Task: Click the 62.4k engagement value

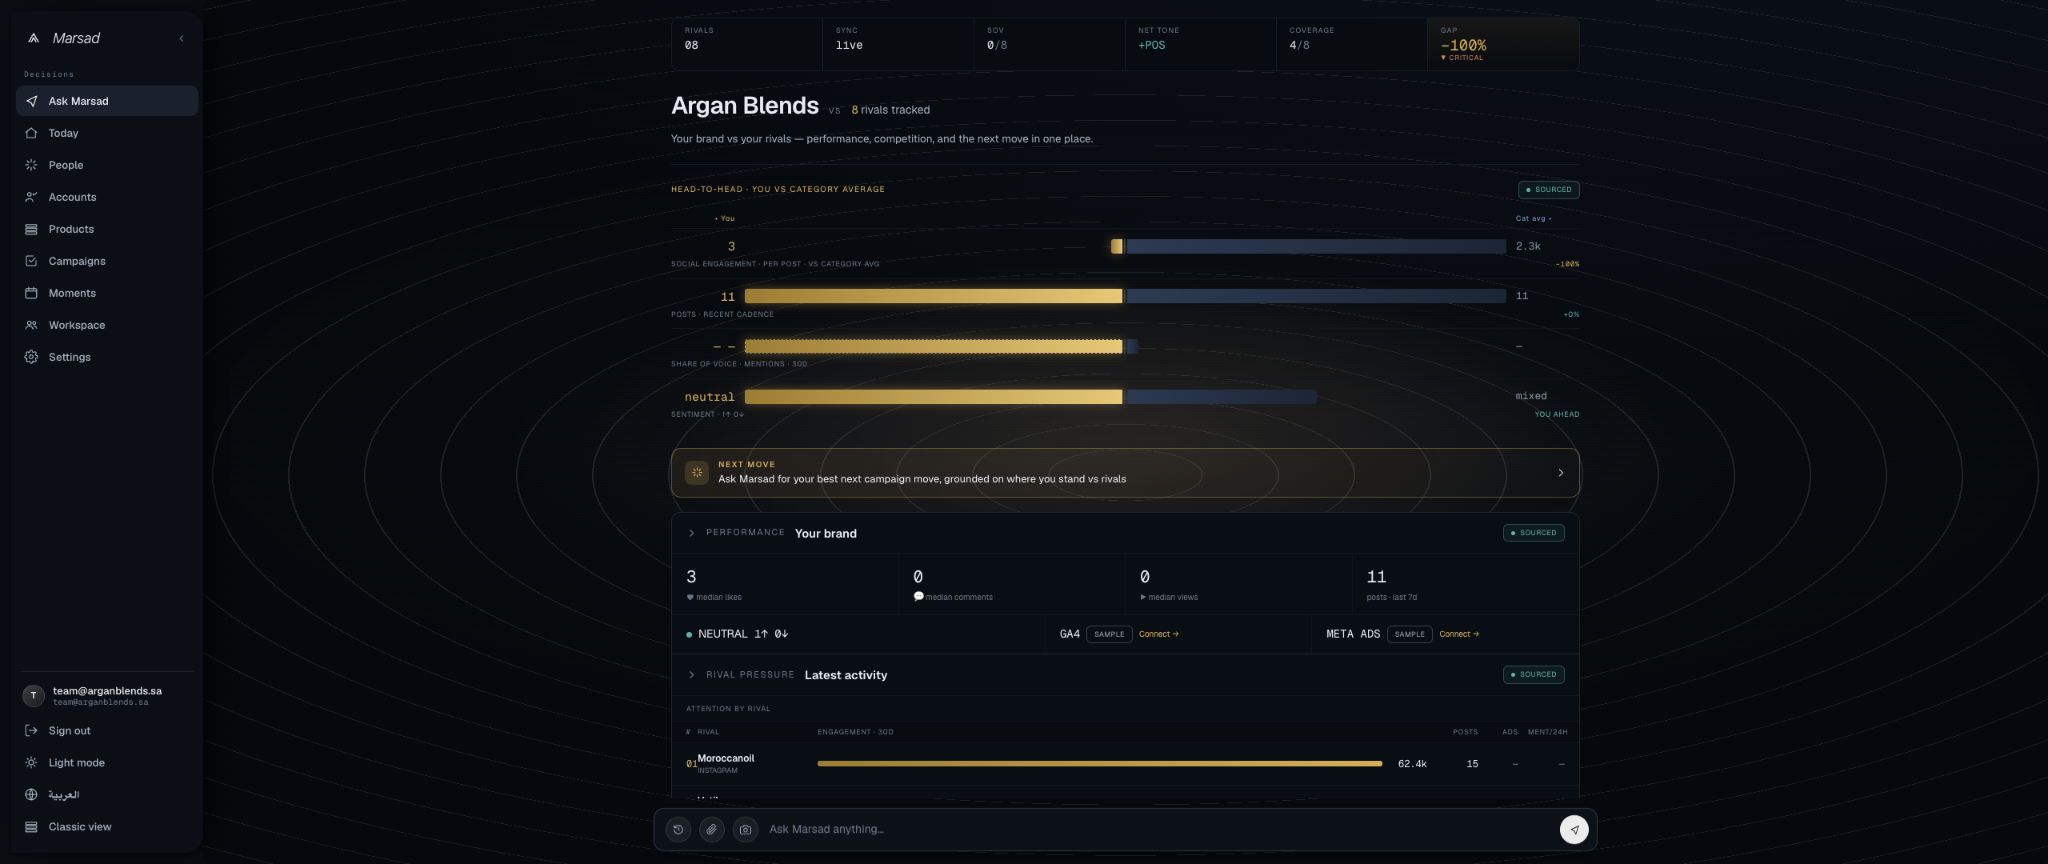Action: pos(1412,764)
